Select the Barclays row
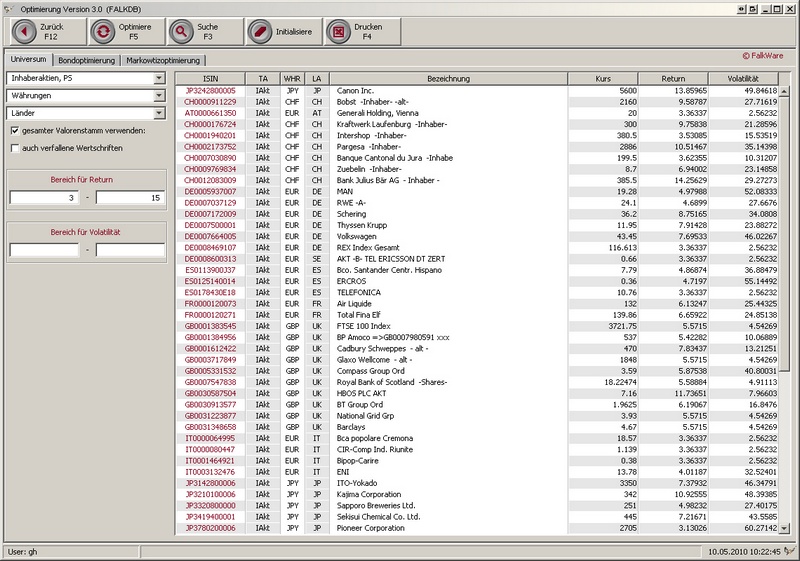This screenshot has height=561, width=800. [477, 427]
